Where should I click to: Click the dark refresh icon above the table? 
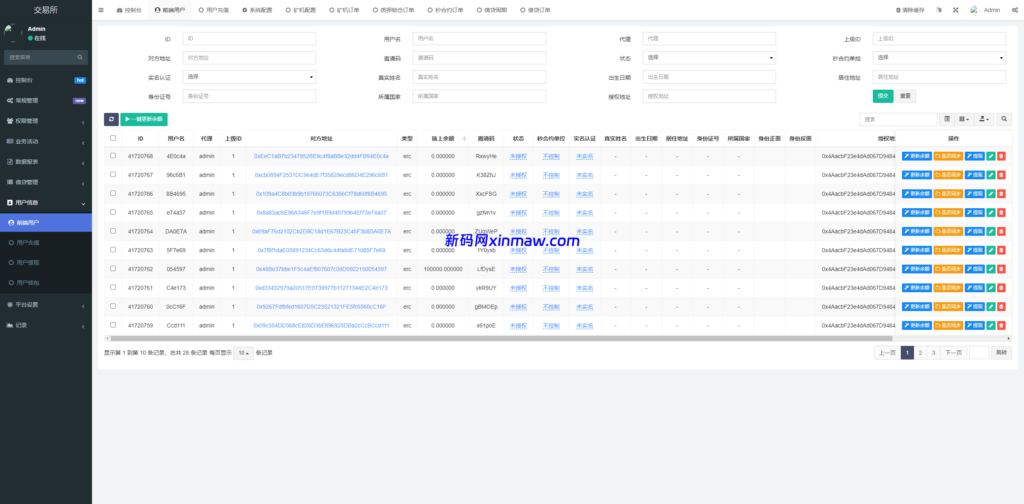111,119
